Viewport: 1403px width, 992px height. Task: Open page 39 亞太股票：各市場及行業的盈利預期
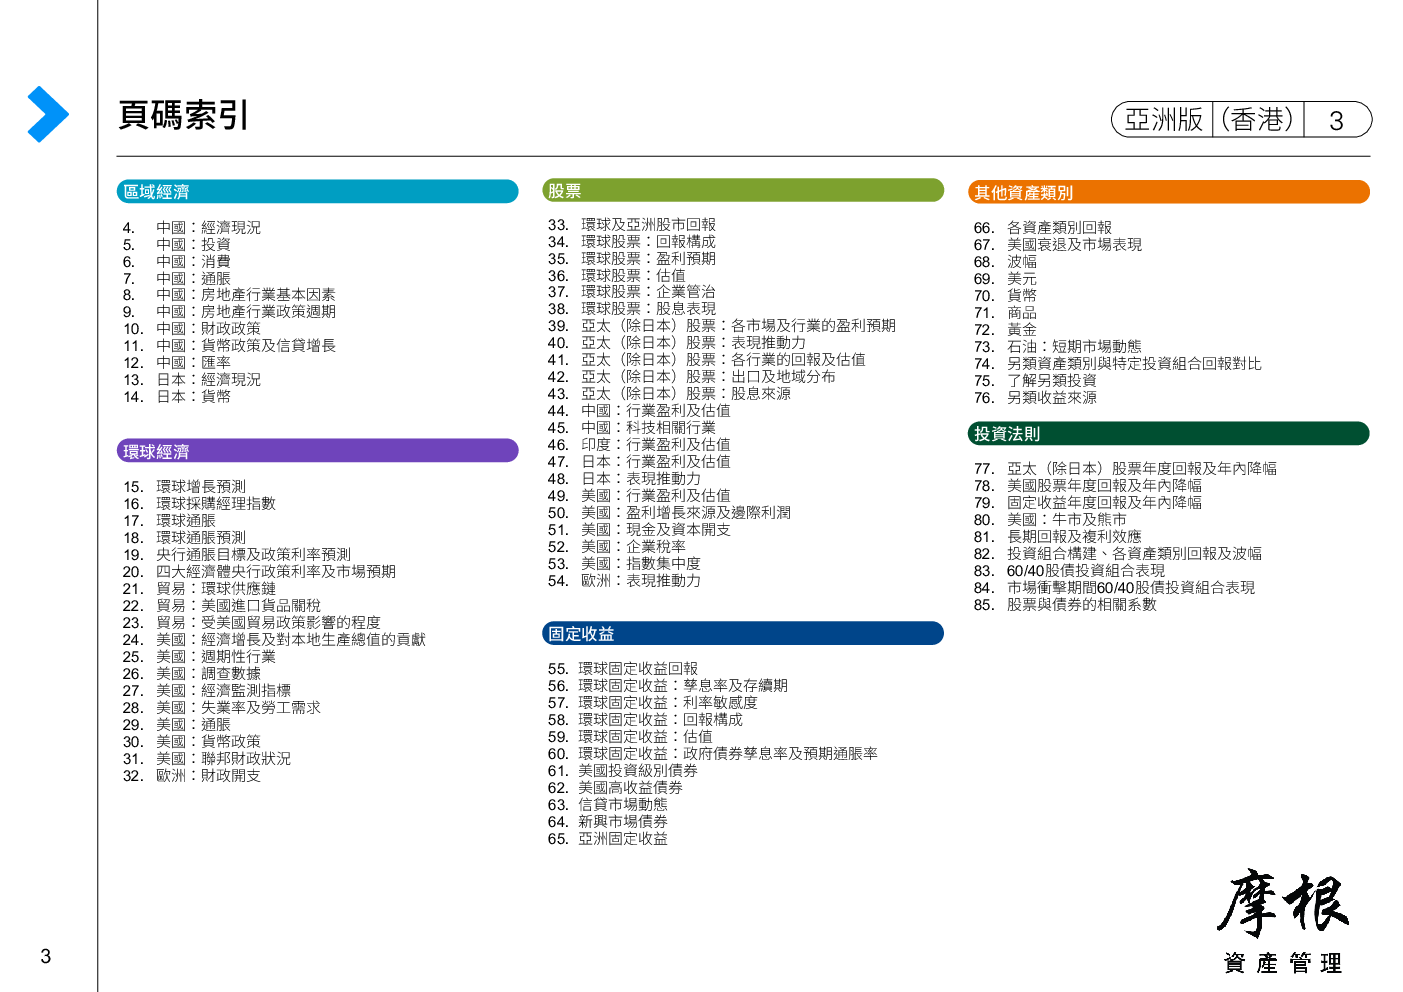click(x=722, y=326)
